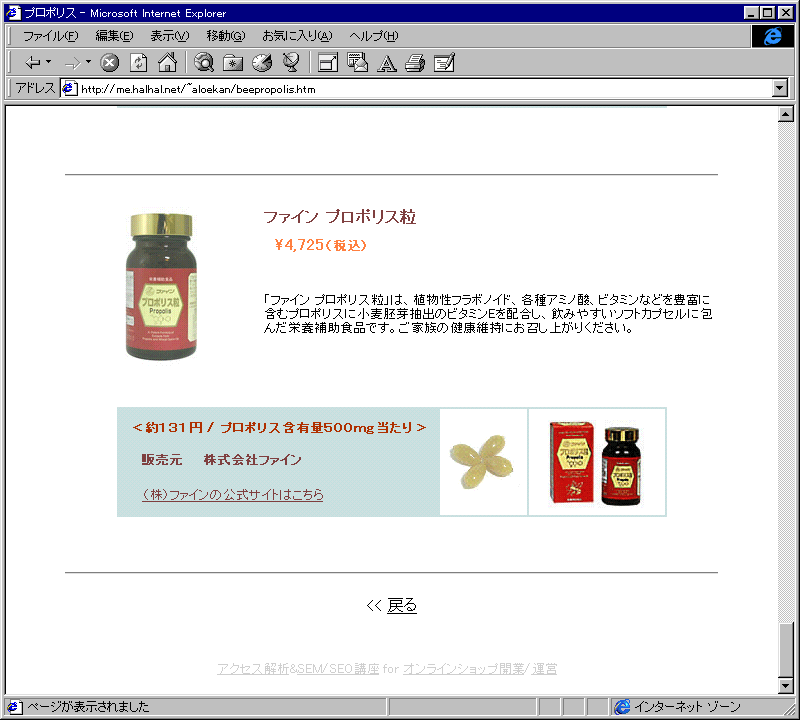The height and width of the screenshot is (720, 800).
Task: Open the Search toolbar icon
Action: (204, 62)
